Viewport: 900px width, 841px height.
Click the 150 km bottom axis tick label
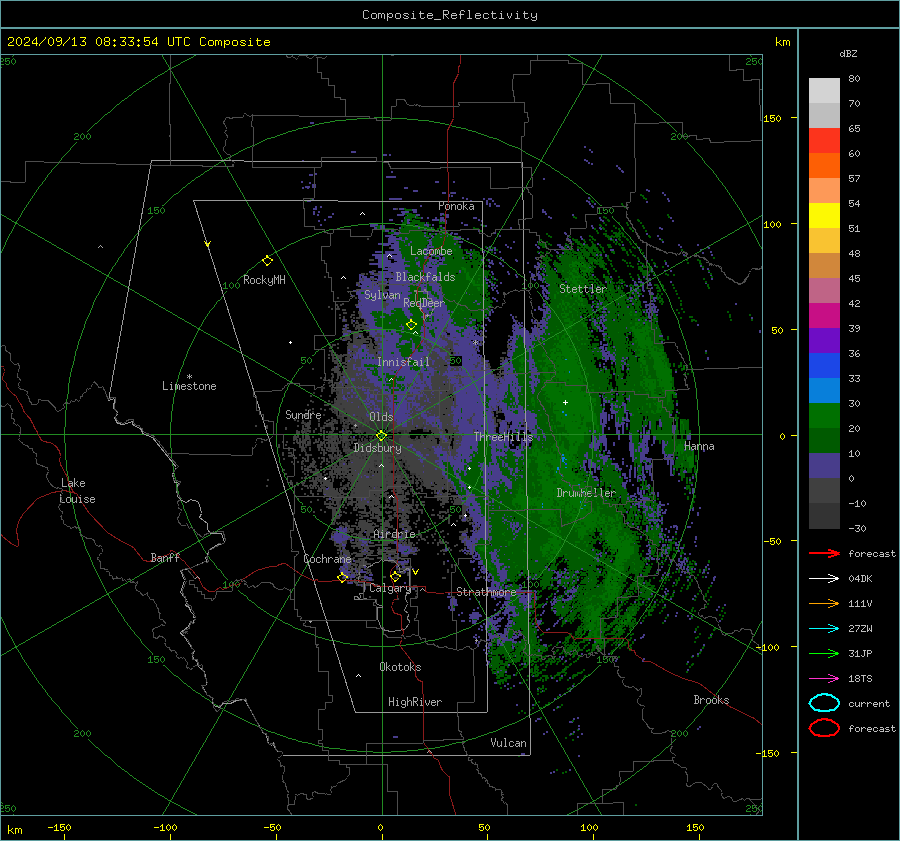click(695, 827)
